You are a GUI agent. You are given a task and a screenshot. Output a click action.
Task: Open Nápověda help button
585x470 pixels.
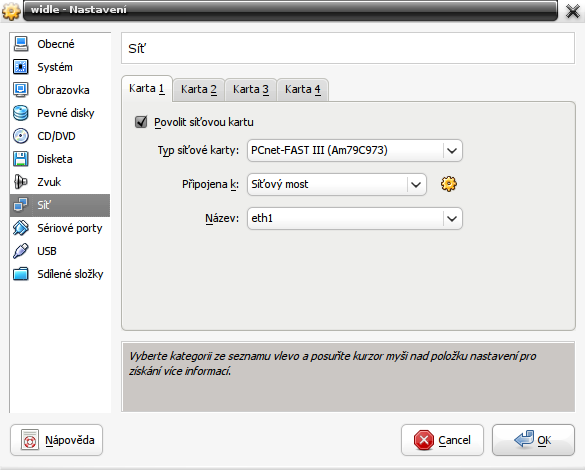click(56, 440)
